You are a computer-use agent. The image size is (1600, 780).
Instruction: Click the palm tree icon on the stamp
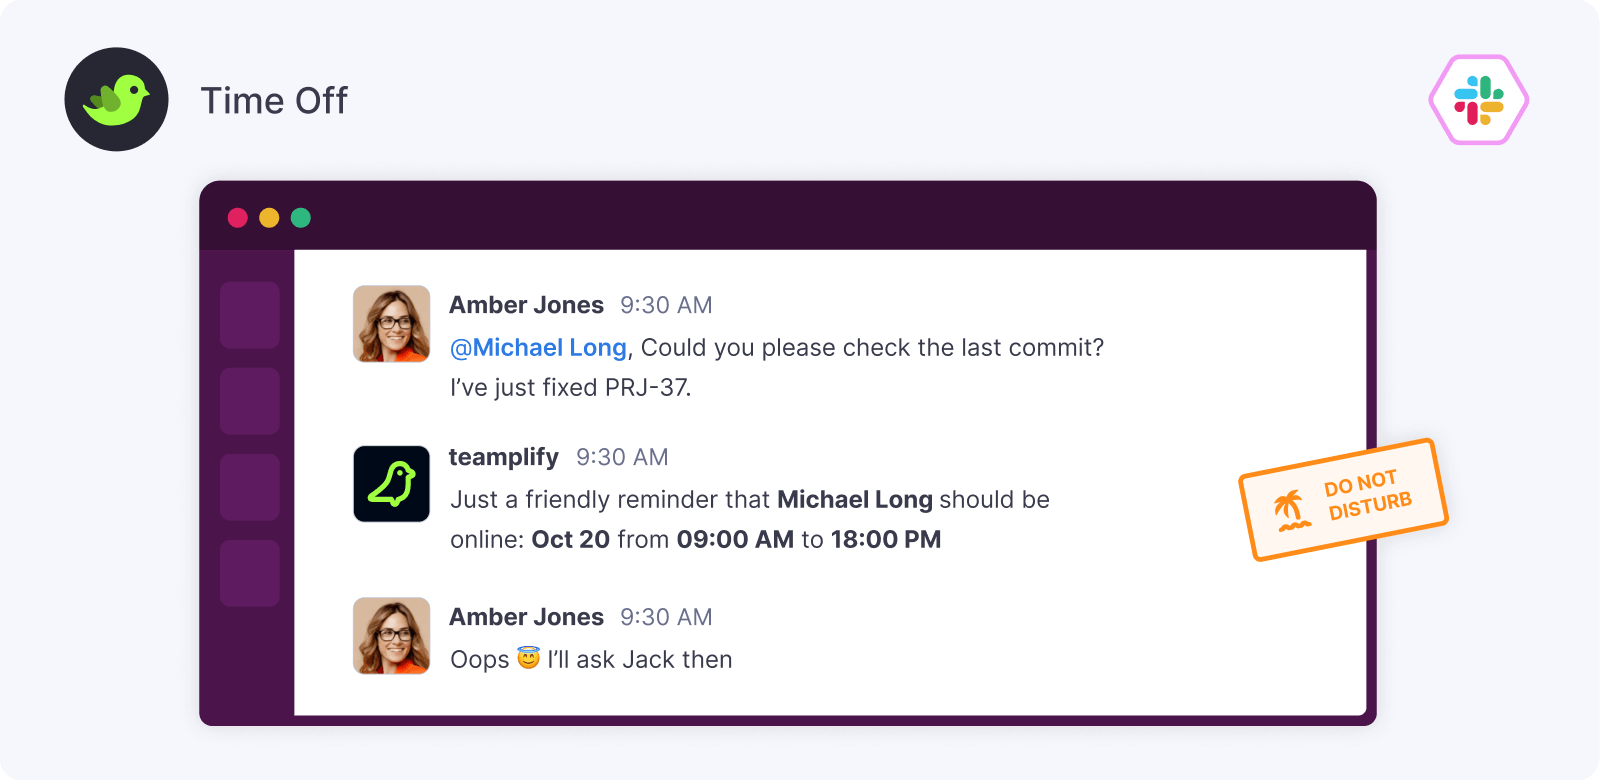[1290, 509]
